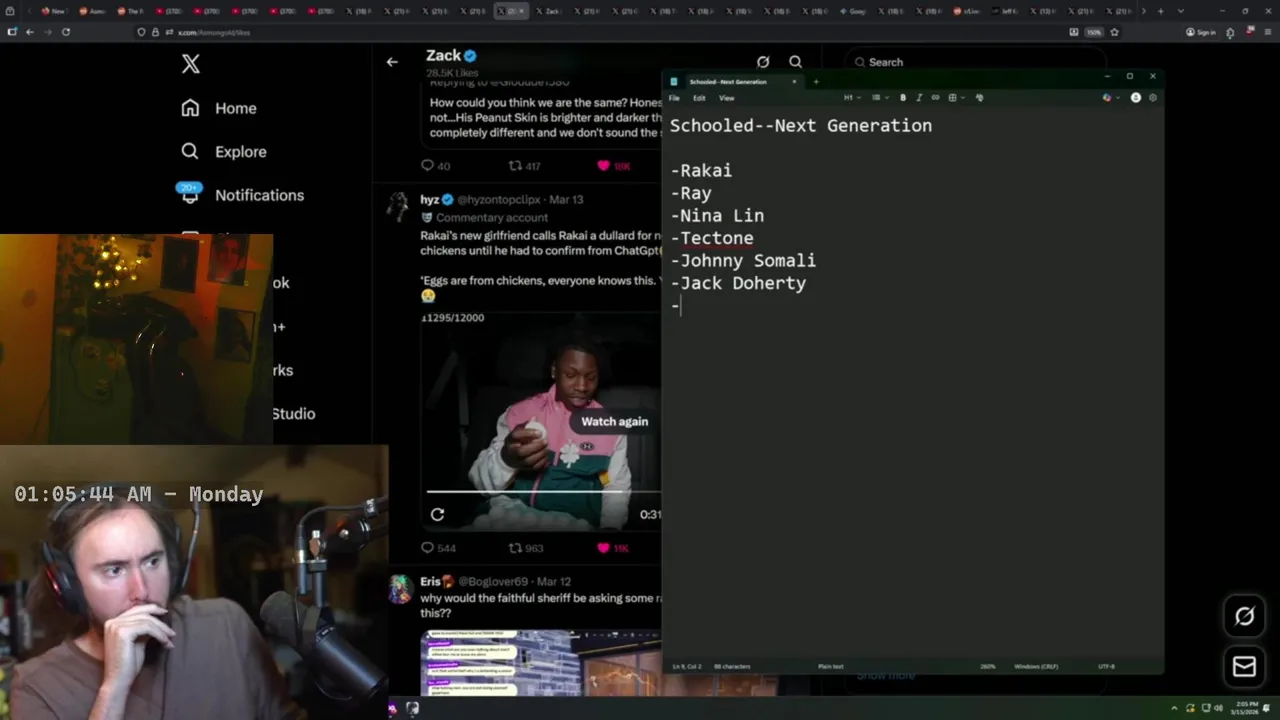Open the hyz profile avatar

point(399,206)
